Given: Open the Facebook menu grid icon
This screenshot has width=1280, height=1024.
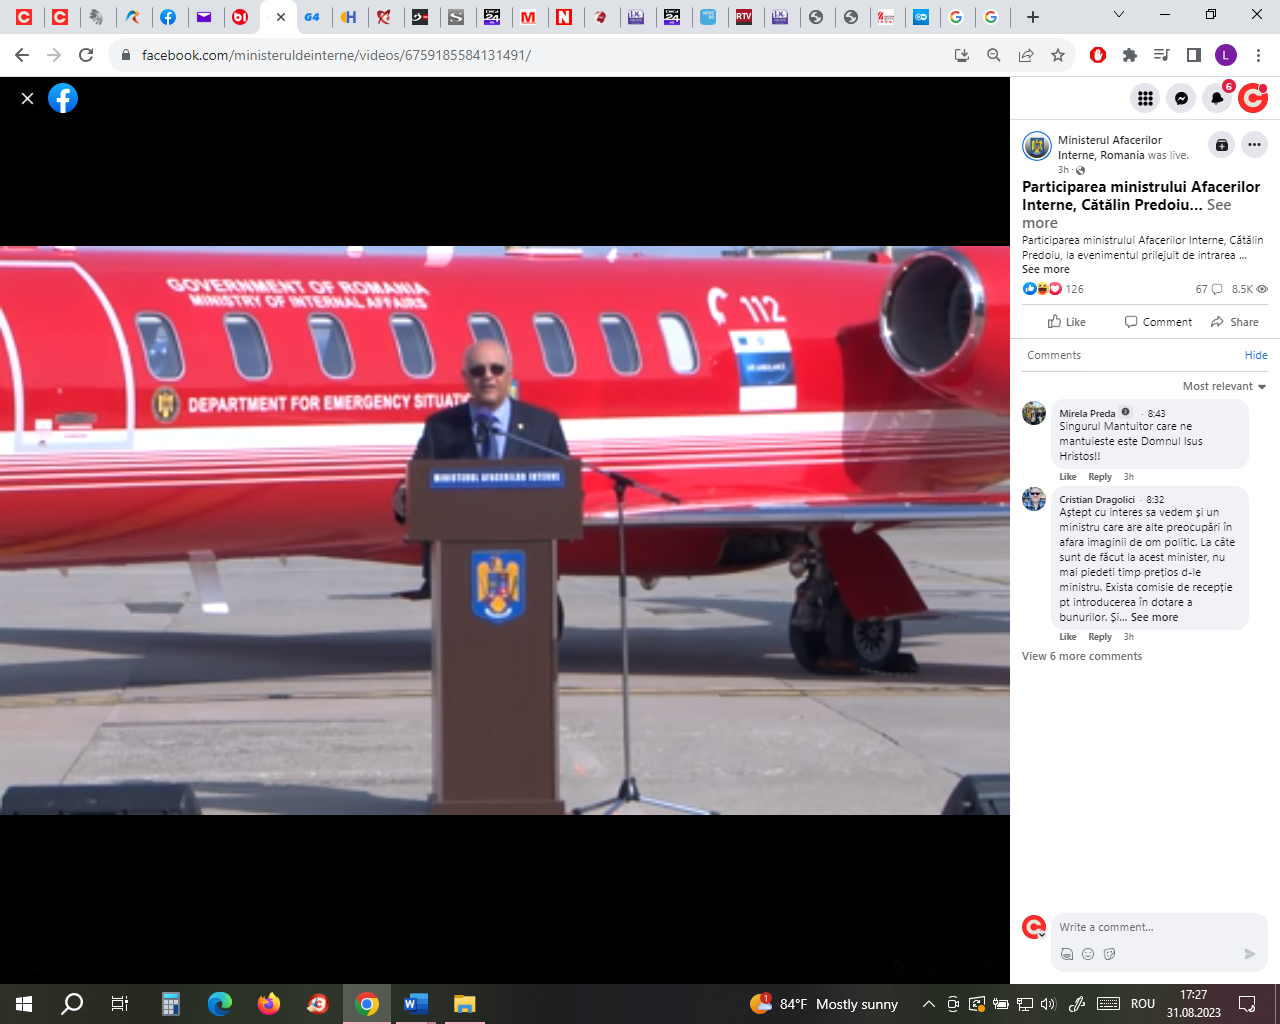Looking at the screenshot, I should pos(1145,98).
